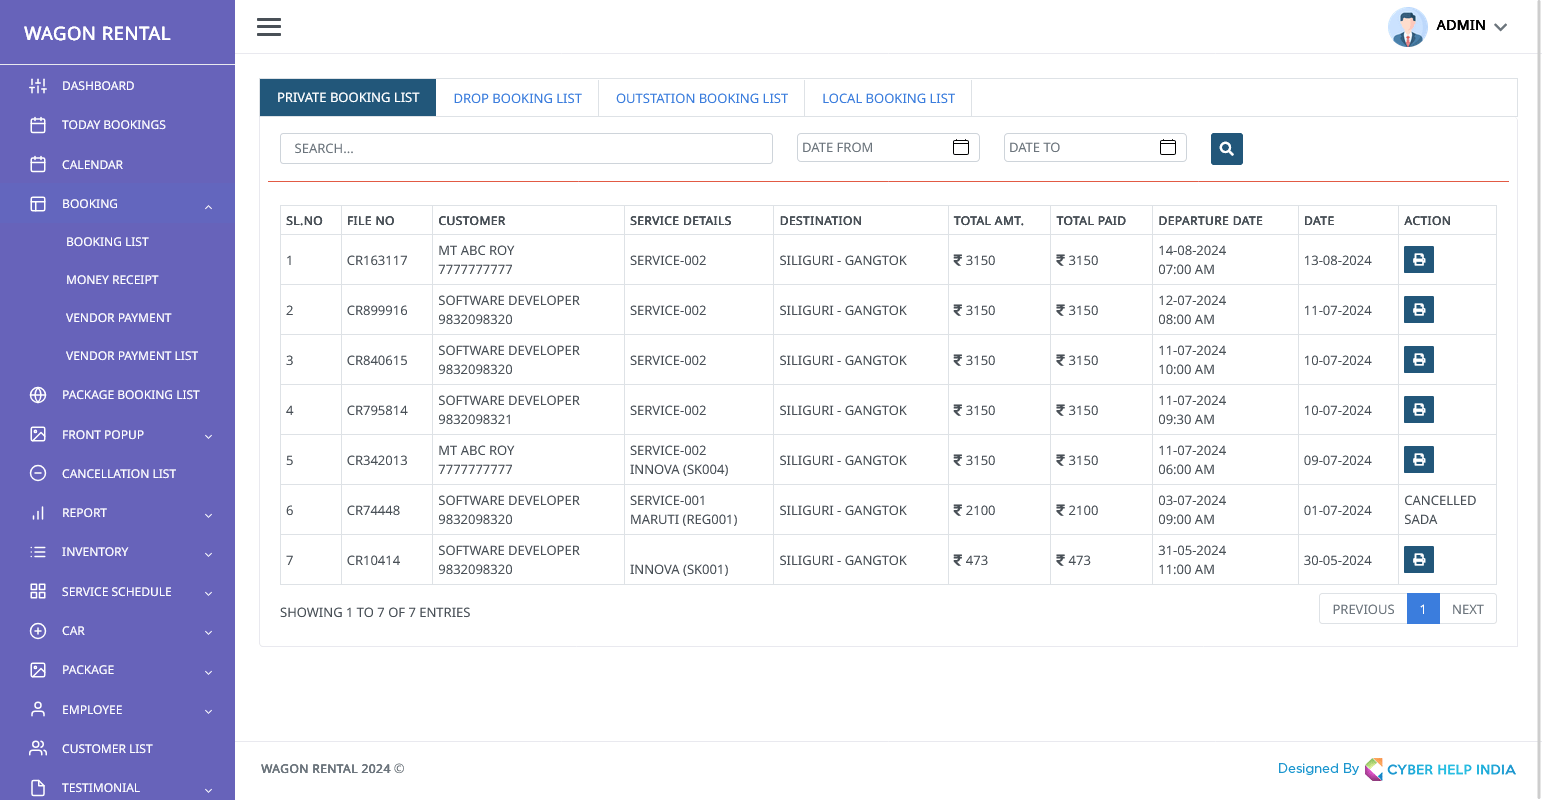Switch to Outstation Booking List tab
1542x800 pixels.
click(701, 98)
